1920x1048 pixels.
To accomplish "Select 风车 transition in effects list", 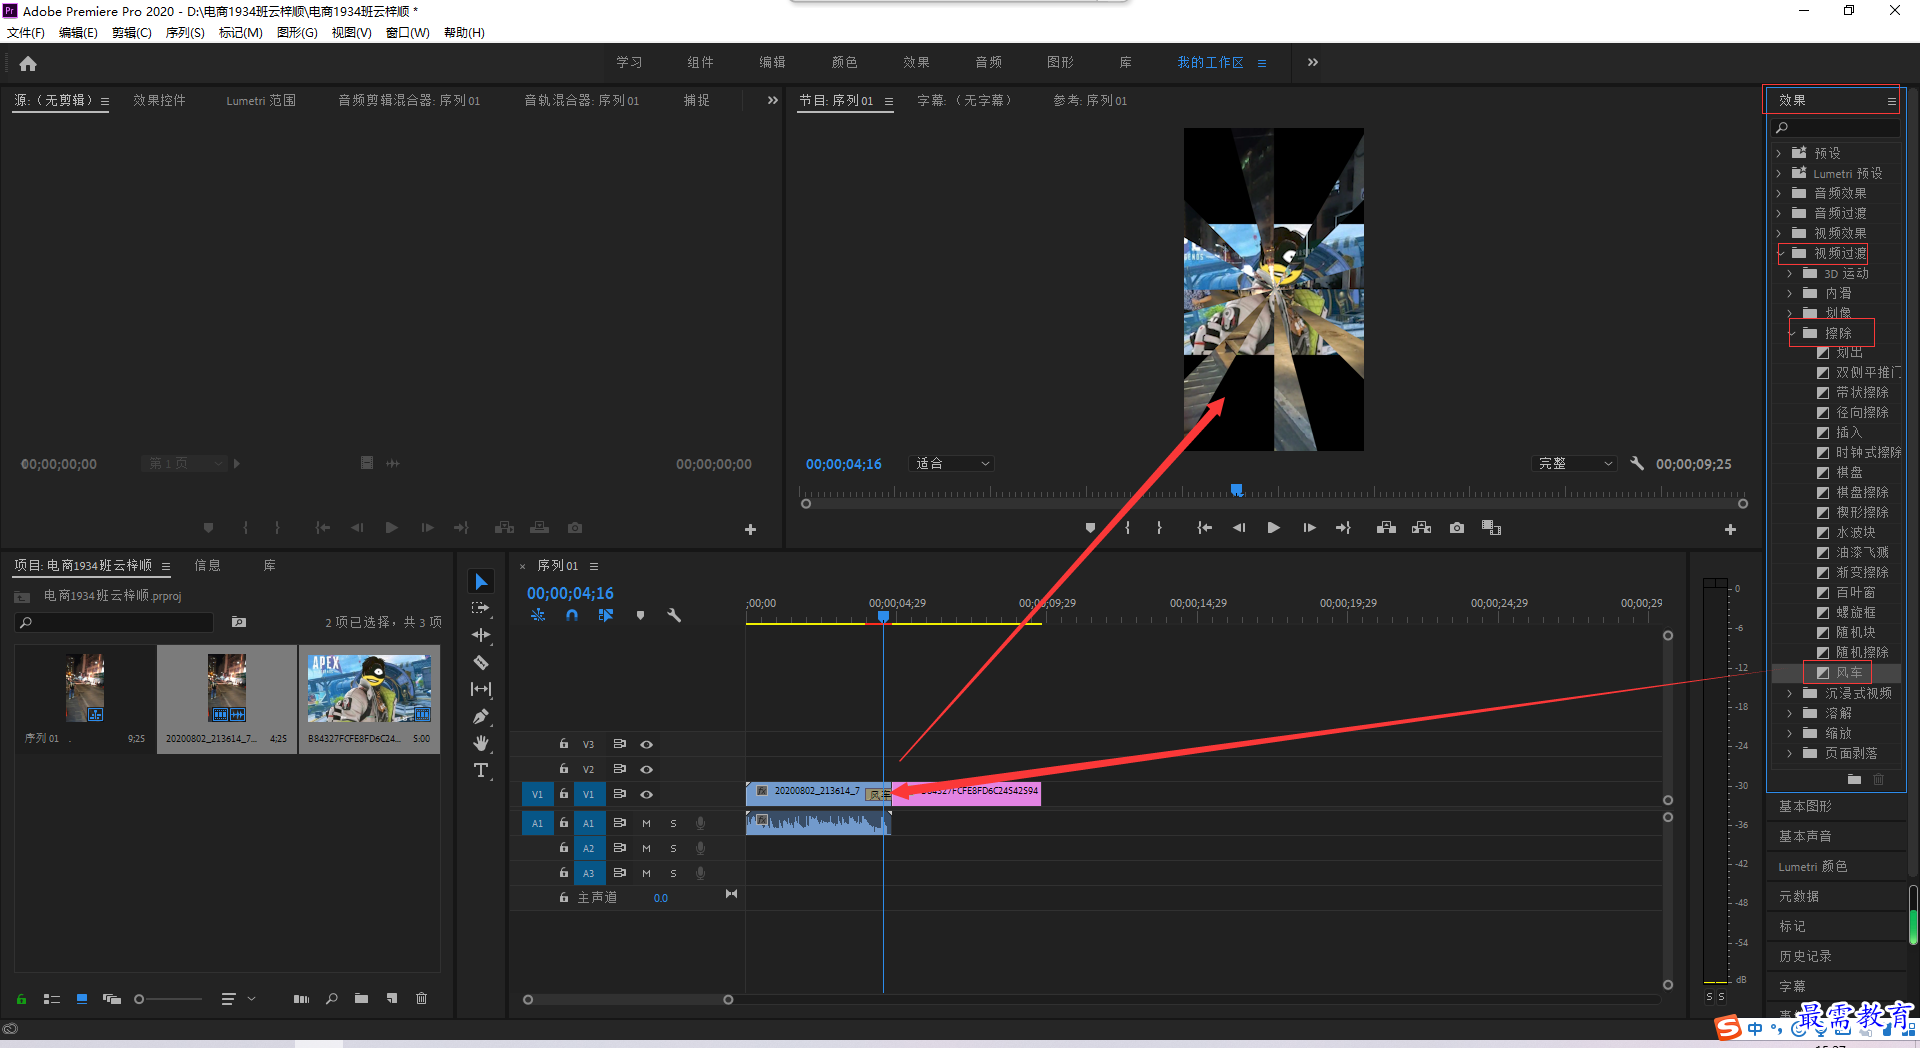I will coord(1850,673).
